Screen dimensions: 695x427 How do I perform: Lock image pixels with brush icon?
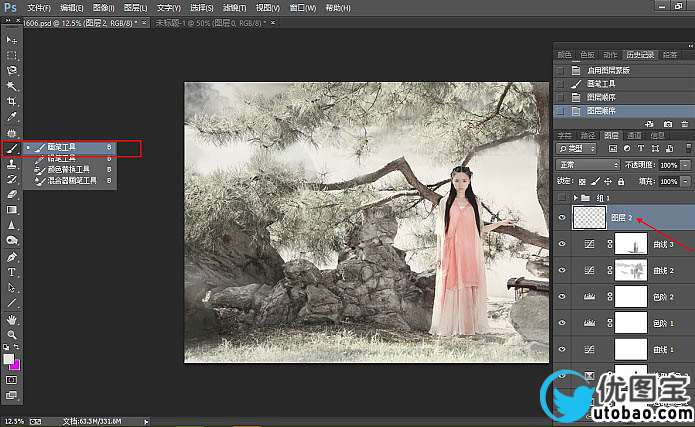pyautogui.click(x=596, y=181)
